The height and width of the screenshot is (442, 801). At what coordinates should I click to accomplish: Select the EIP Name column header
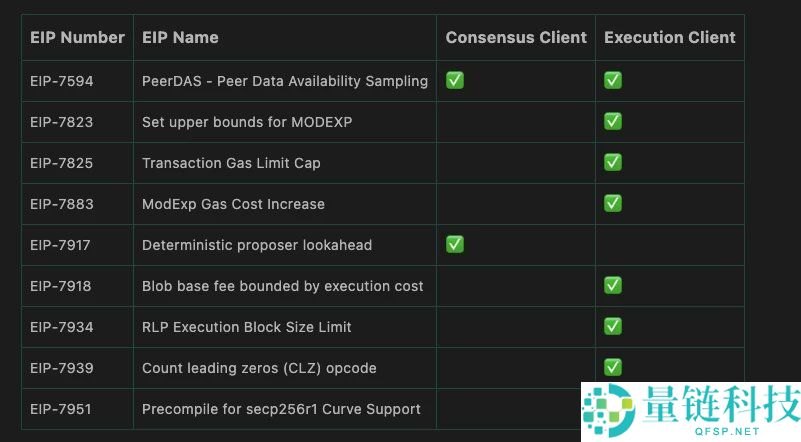180,38
